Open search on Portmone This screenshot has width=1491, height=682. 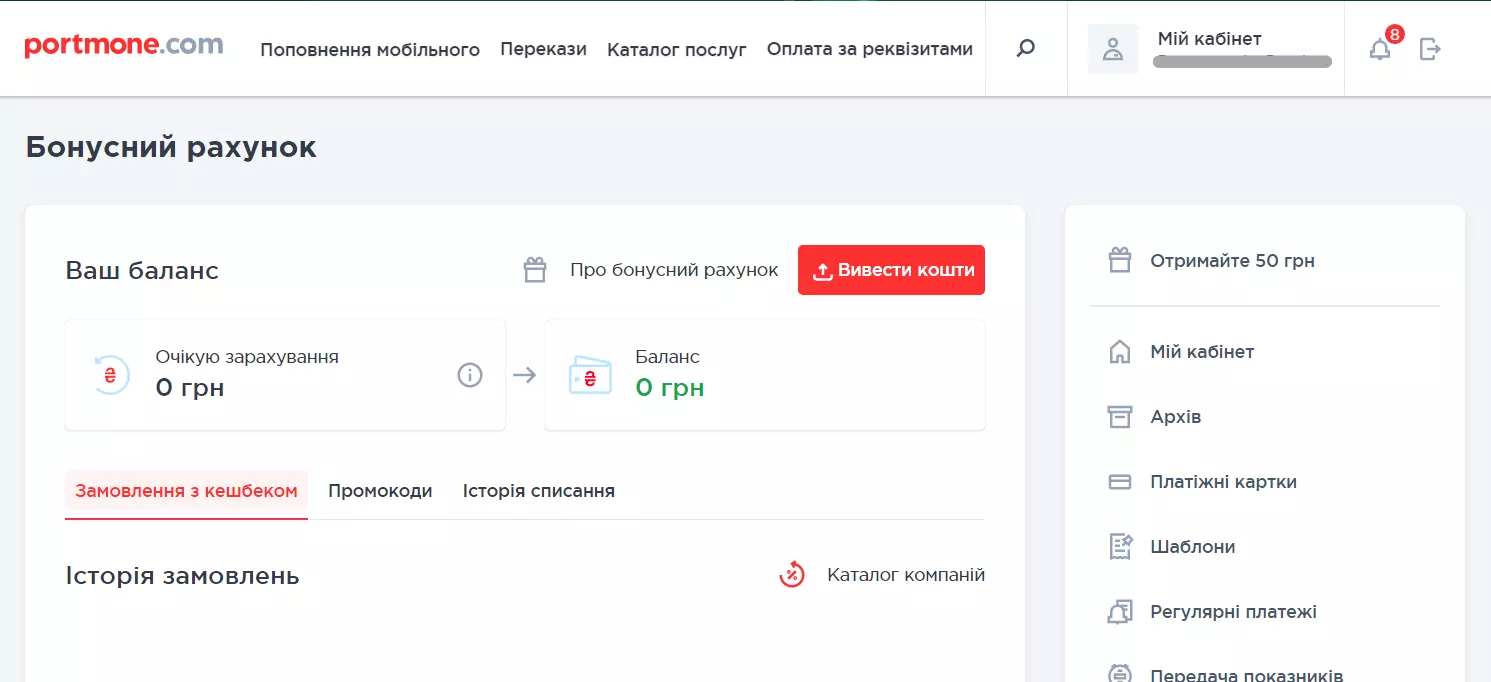(1025, 46)
